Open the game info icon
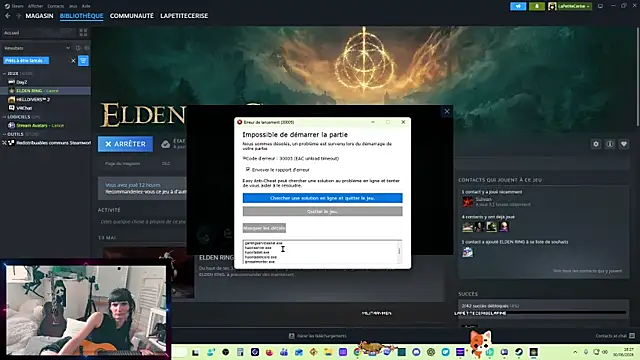Screen dimensions: 640x360 [610, 144]
